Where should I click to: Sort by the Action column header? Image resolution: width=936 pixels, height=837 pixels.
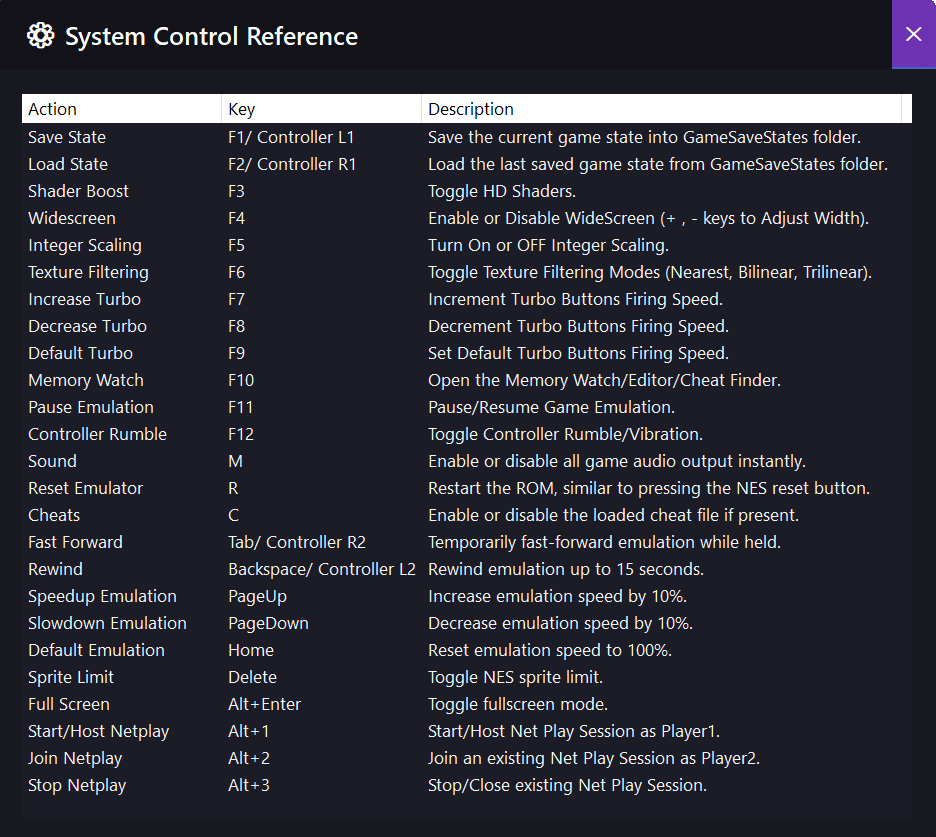pyautogui.click(x=121, y=109)
